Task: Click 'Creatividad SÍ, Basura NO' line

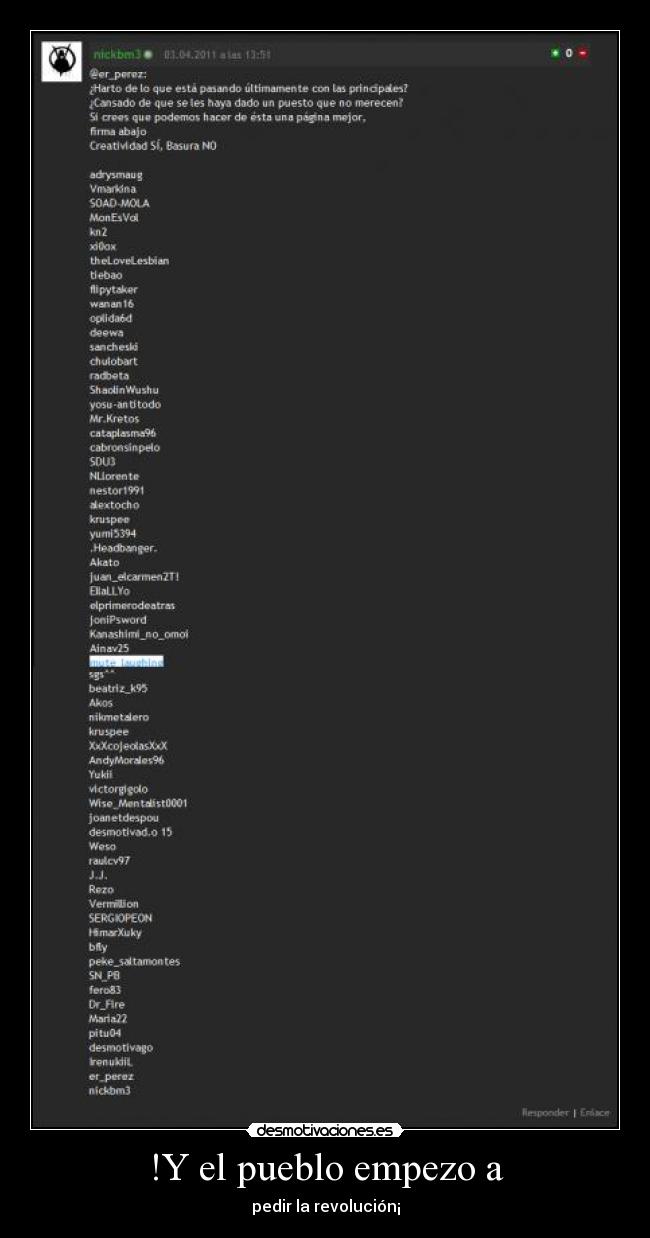Action: click(152, 145)
